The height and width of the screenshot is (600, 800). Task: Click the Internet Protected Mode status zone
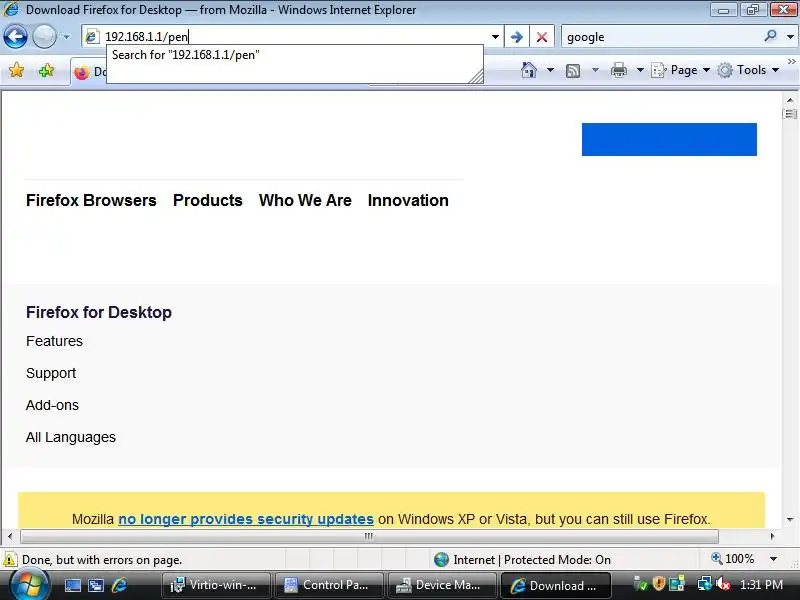coord(522,560)
